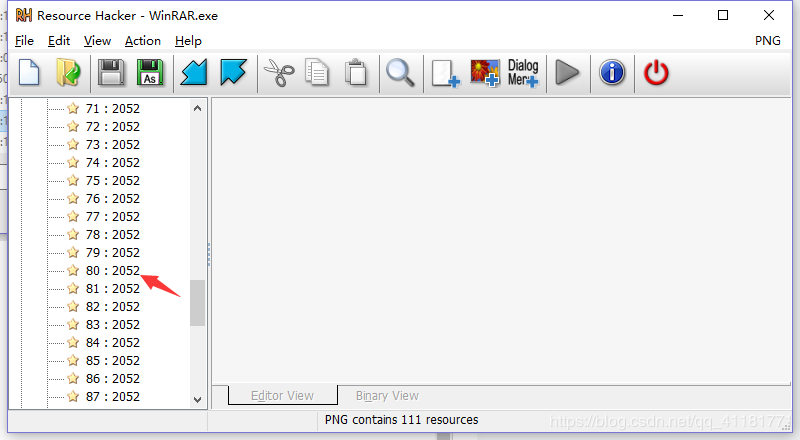Open the View menu
The image size is (800, 440).
pos(97,41)
